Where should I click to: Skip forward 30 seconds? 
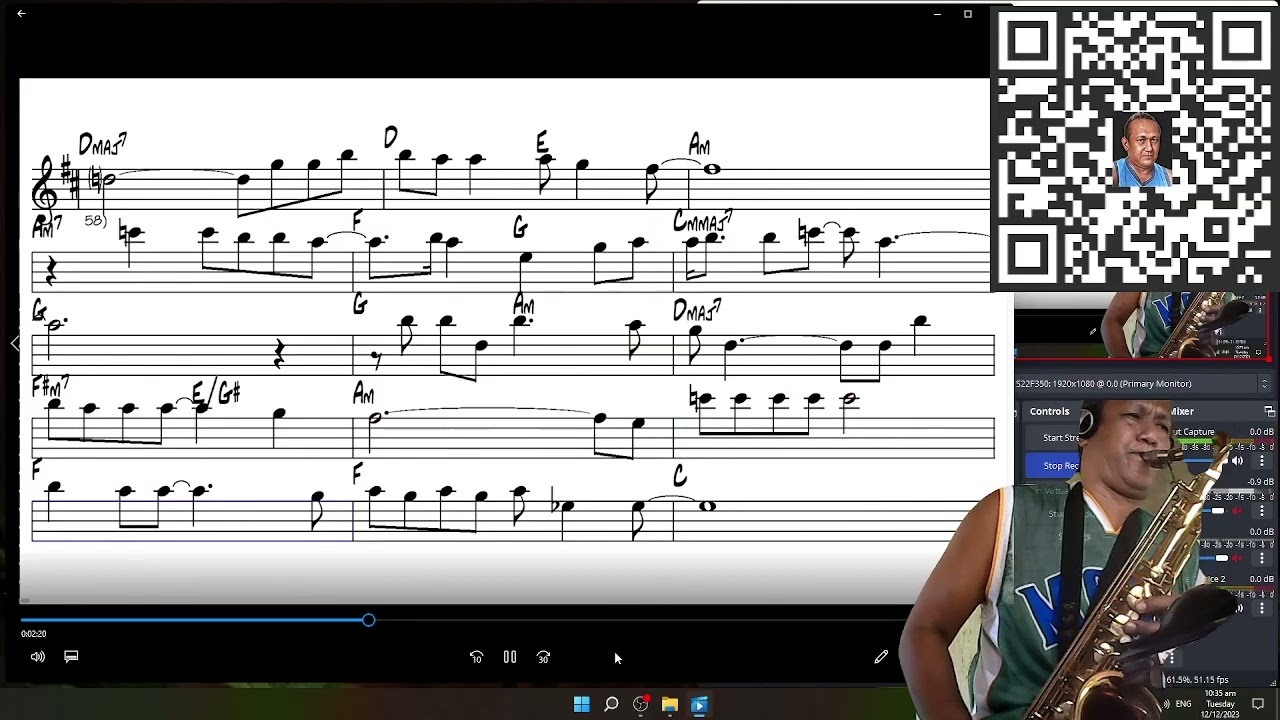(x=543, y=657)
